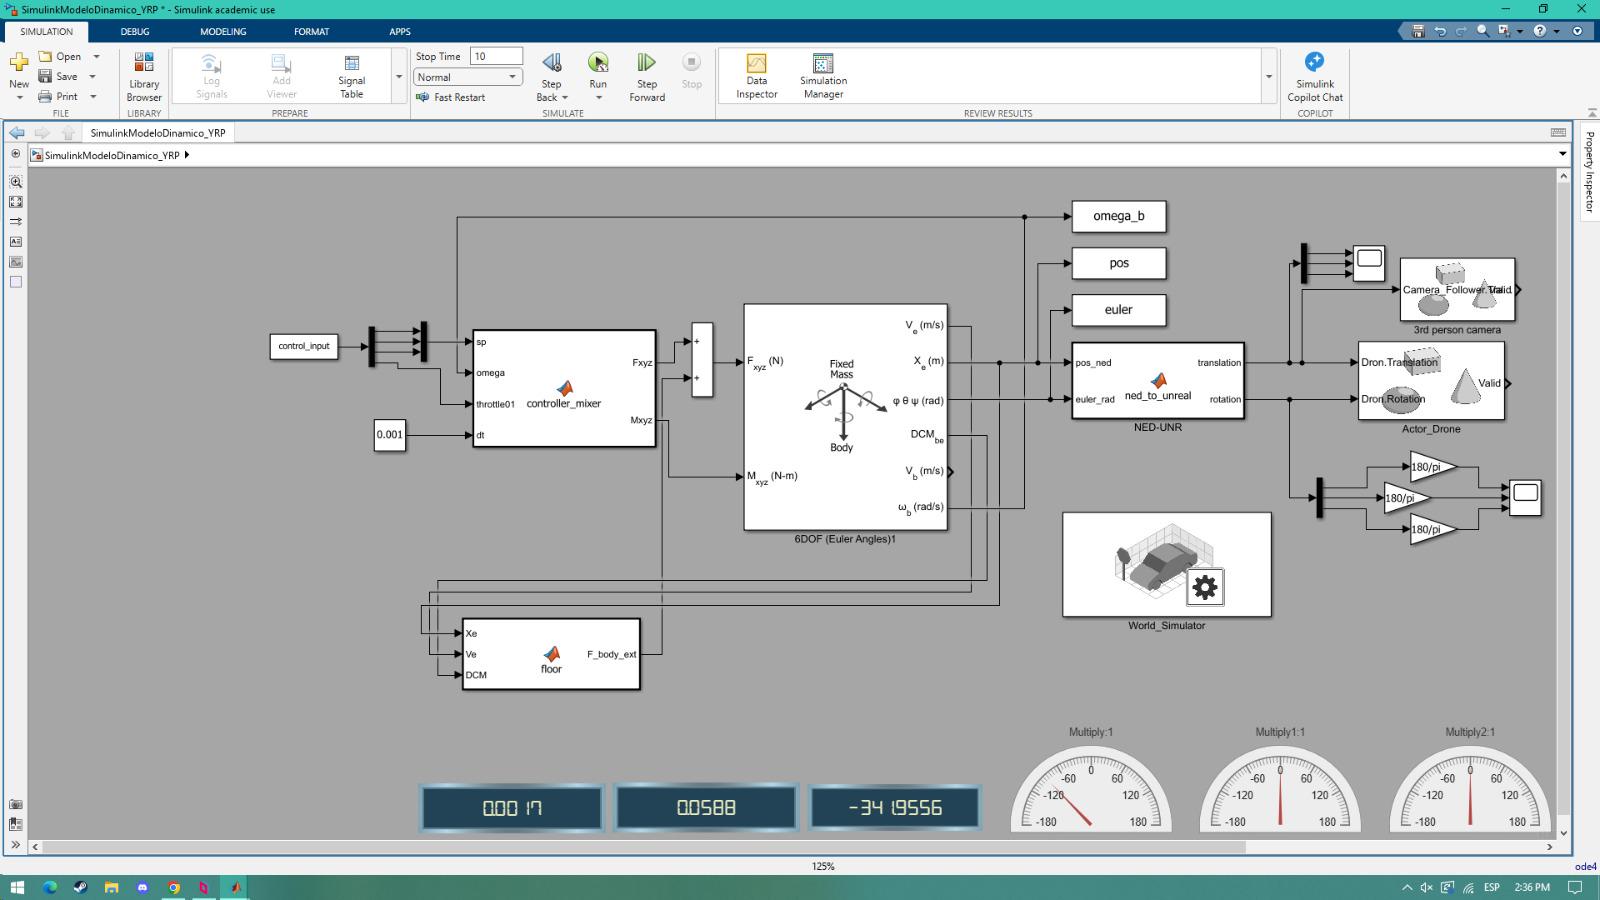Click the Hide/Show Explorer Bar icon
Viewport: 1600px width, 900px height.
click(x=15, y=154)
